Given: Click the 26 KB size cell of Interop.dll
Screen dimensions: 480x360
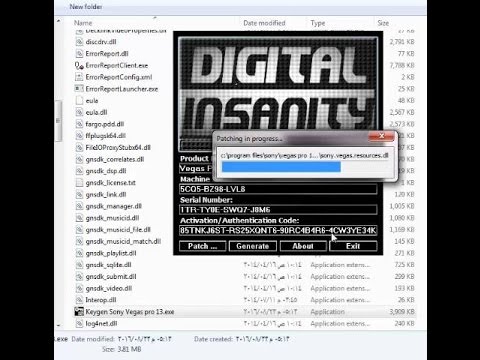Looking at the screenshot, I should (406, 300).
